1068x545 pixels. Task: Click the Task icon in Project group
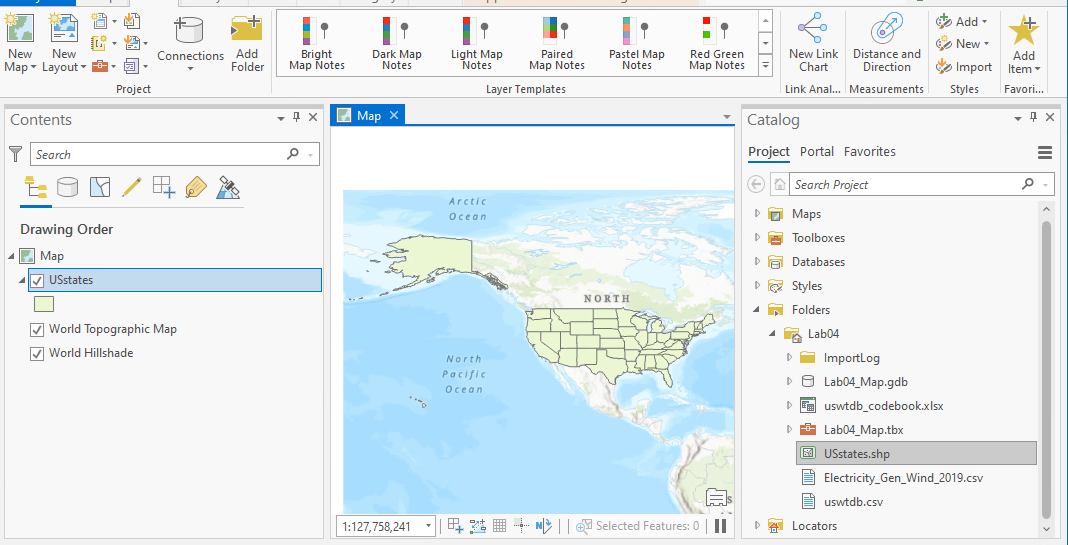(132, 65)
